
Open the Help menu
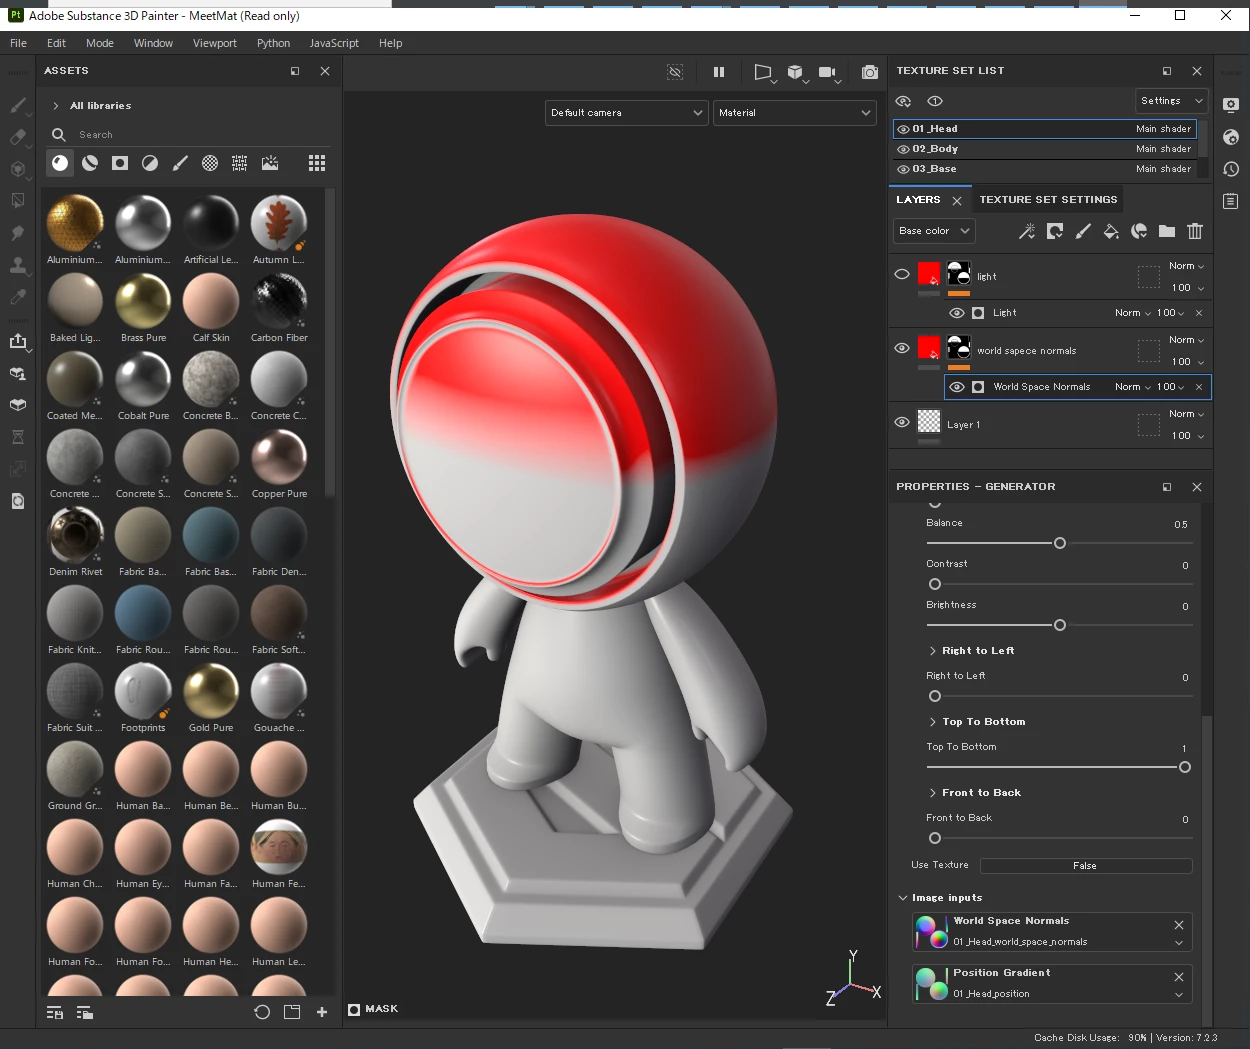(390, 43)
